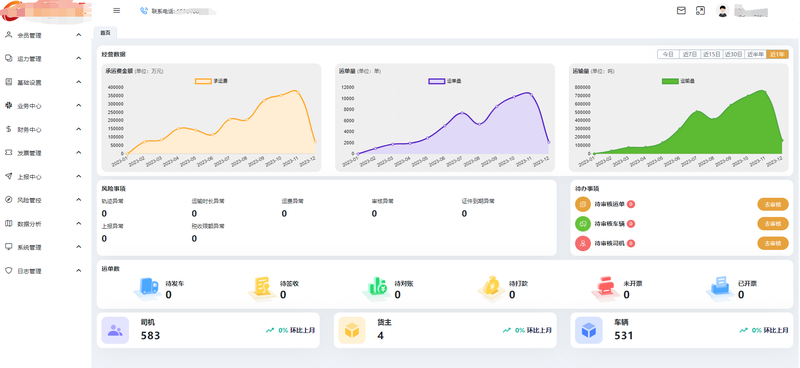Image resolution: width=800 pixels, height=368 pixels.
Task: Click the 待发车 truck icon
Action: 148,288
